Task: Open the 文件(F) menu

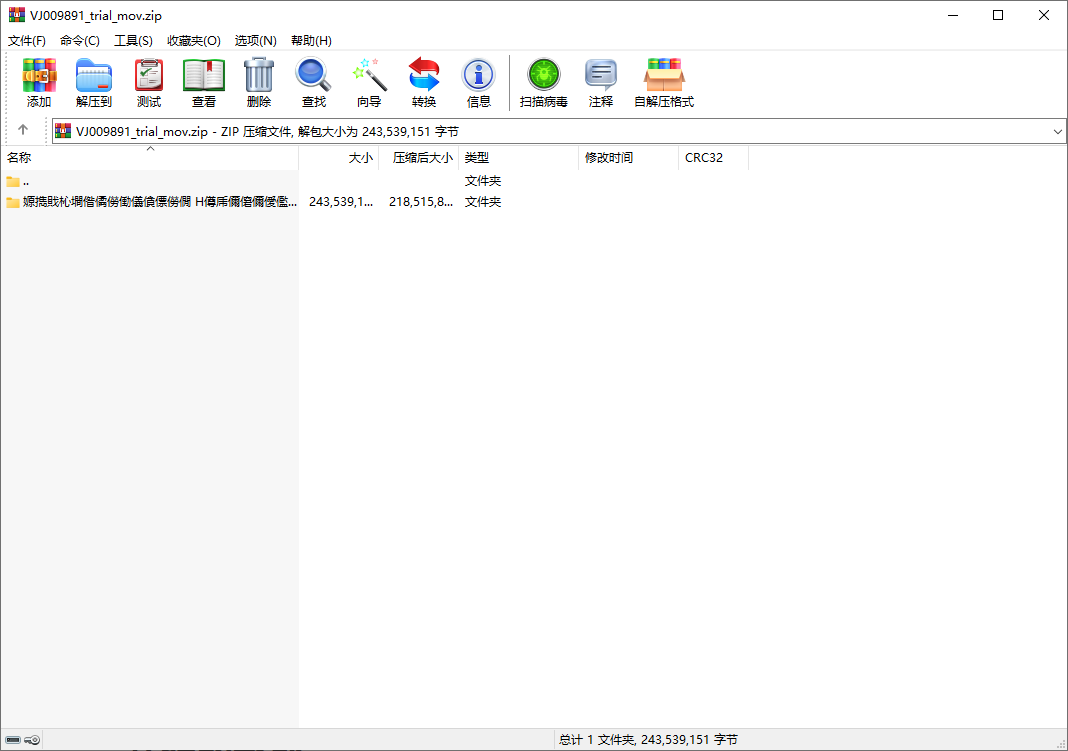Action: 27,41
